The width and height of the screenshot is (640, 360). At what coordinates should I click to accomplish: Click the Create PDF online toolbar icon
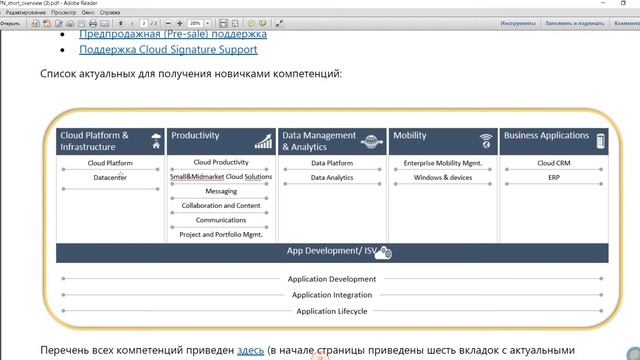36,24
